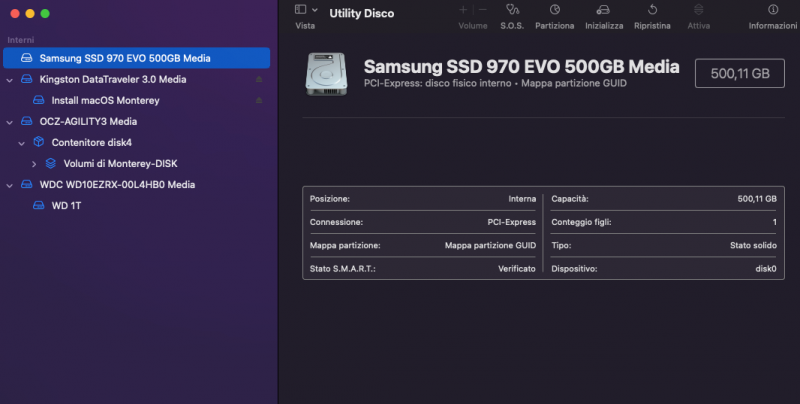
Task: Click the 500,11 GB capacity box
Action: (739, 73)
